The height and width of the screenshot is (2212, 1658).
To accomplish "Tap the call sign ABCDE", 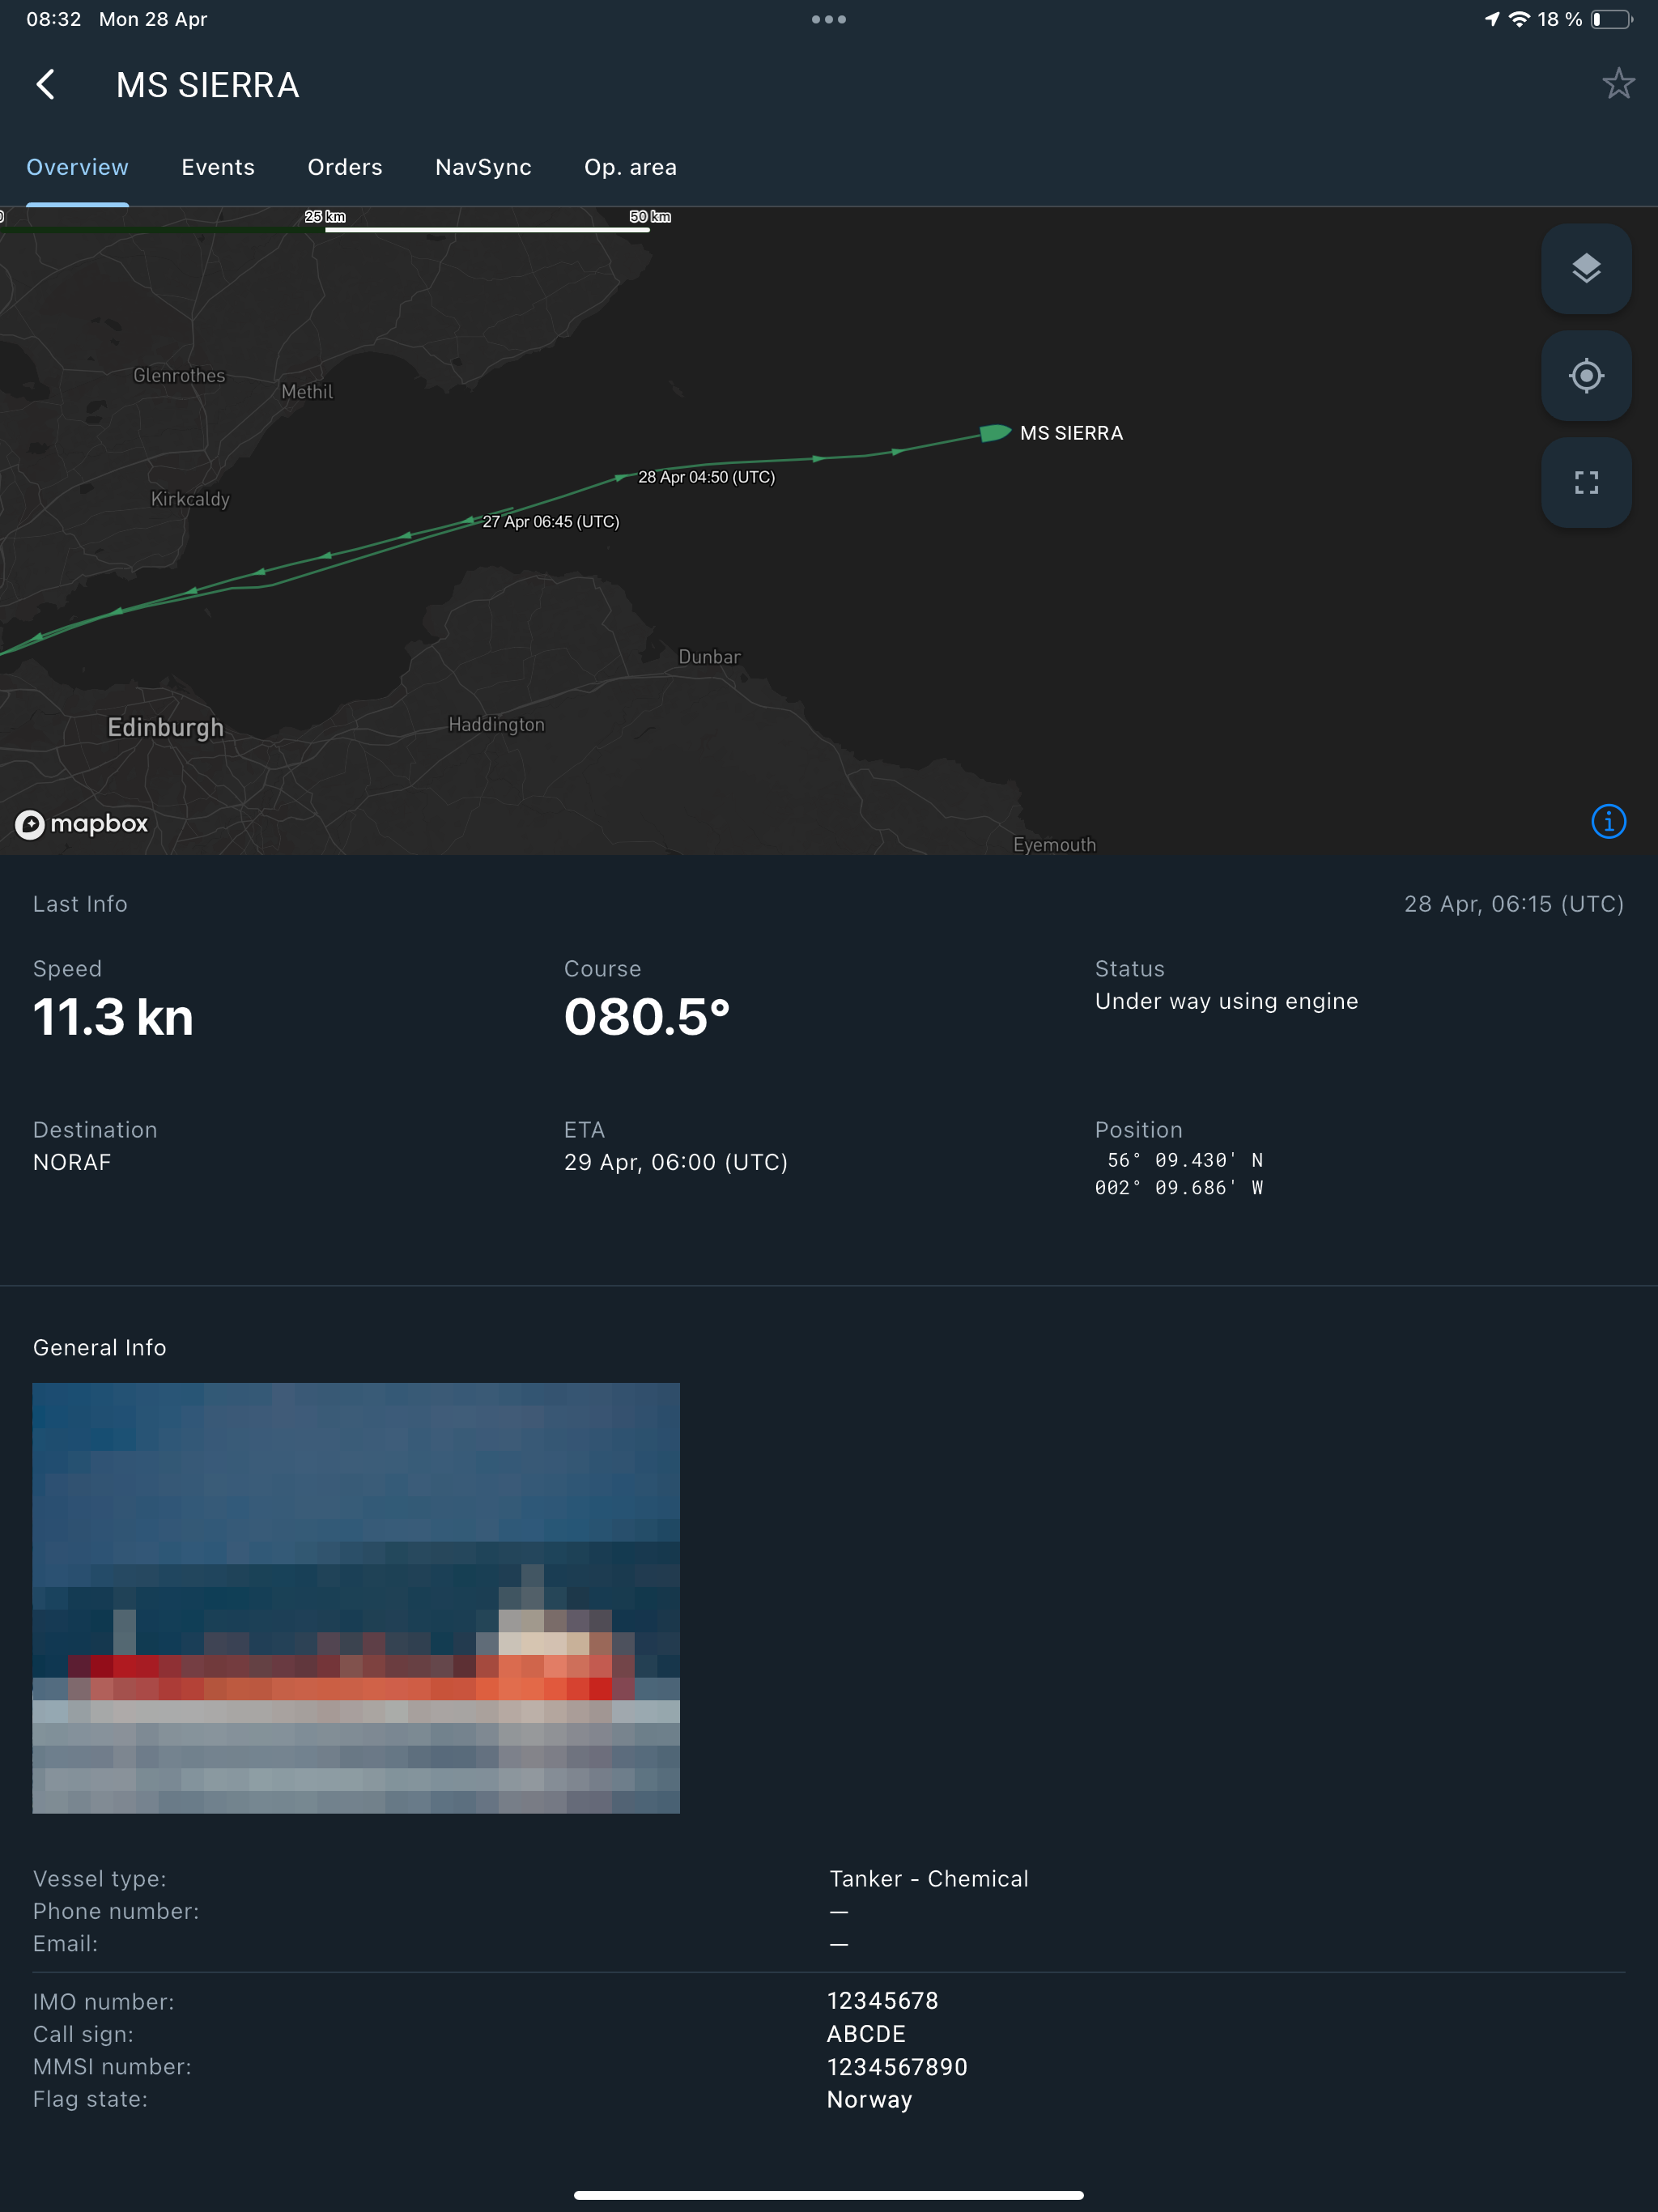I will pos(866,2034).
